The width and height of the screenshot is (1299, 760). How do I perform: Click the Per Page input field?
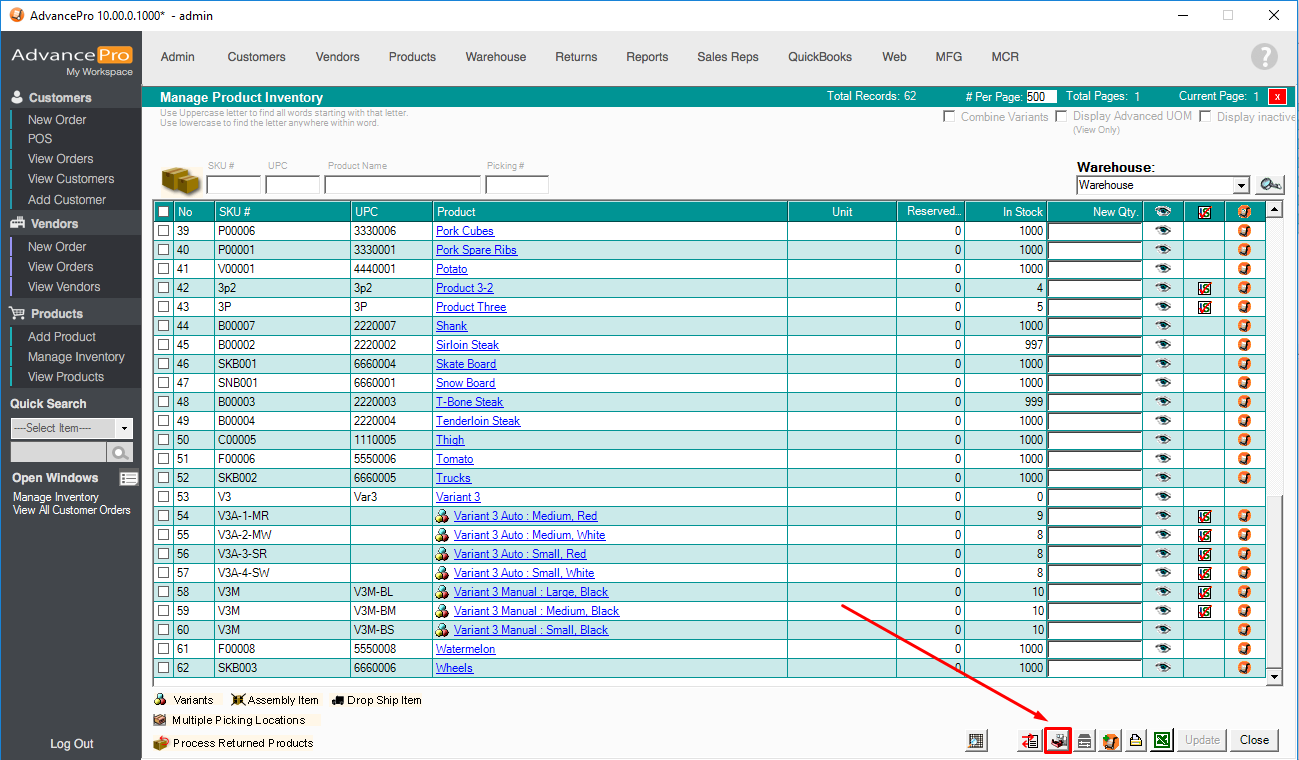coord(1042,97)
